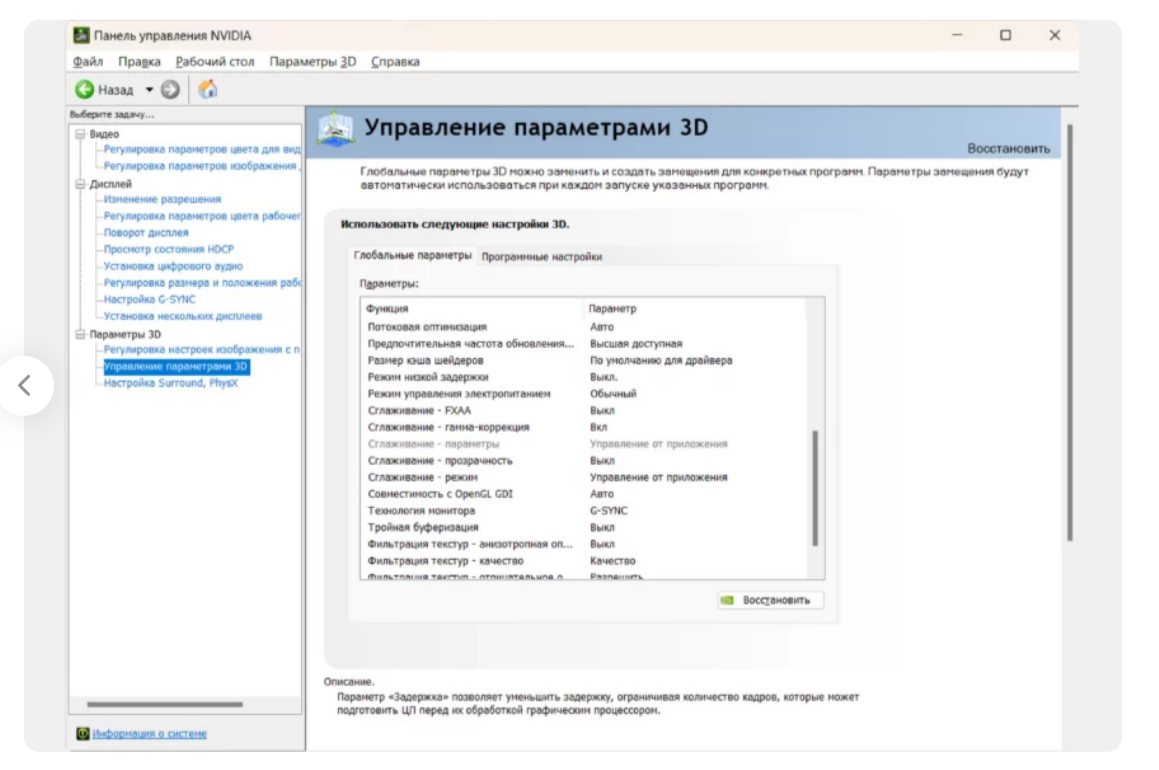Collapse the Видео tree node
This screenshot has height=770, width=1159.
(80, 134)
